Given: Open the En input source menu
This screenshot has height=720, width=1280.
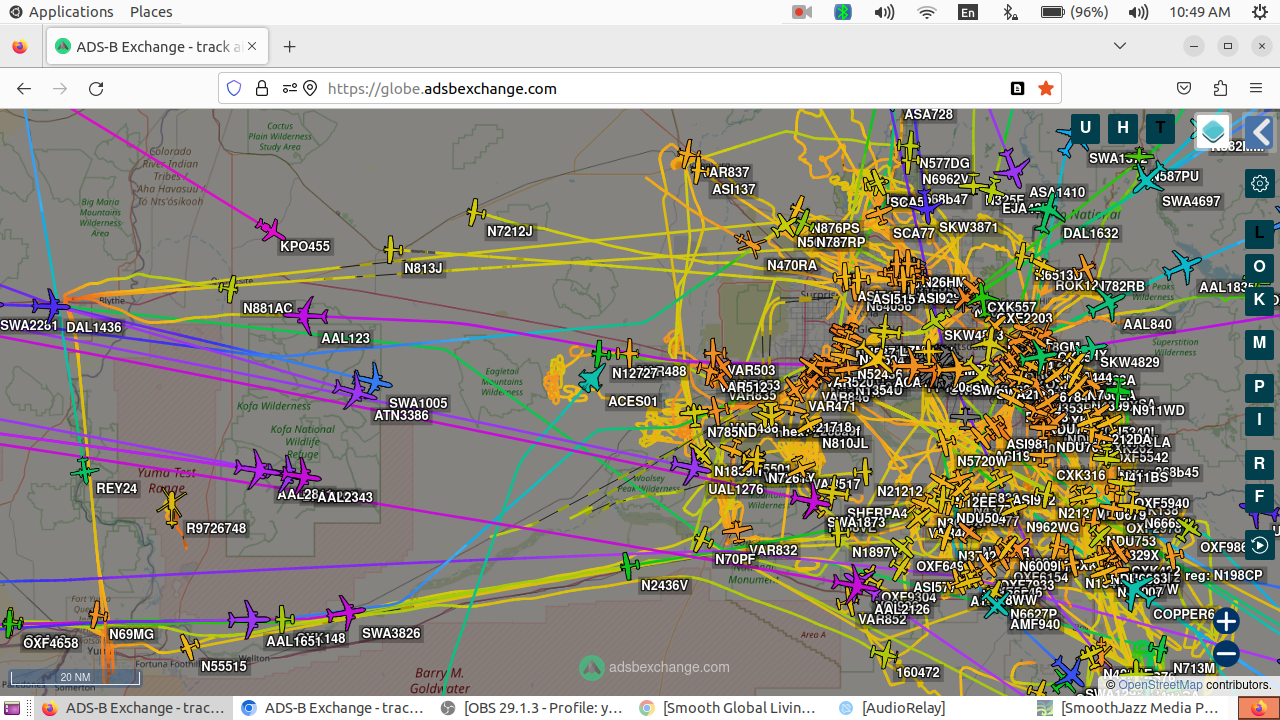Looking at the screenshot, I should pyautogui.click(x=967, y=12).
